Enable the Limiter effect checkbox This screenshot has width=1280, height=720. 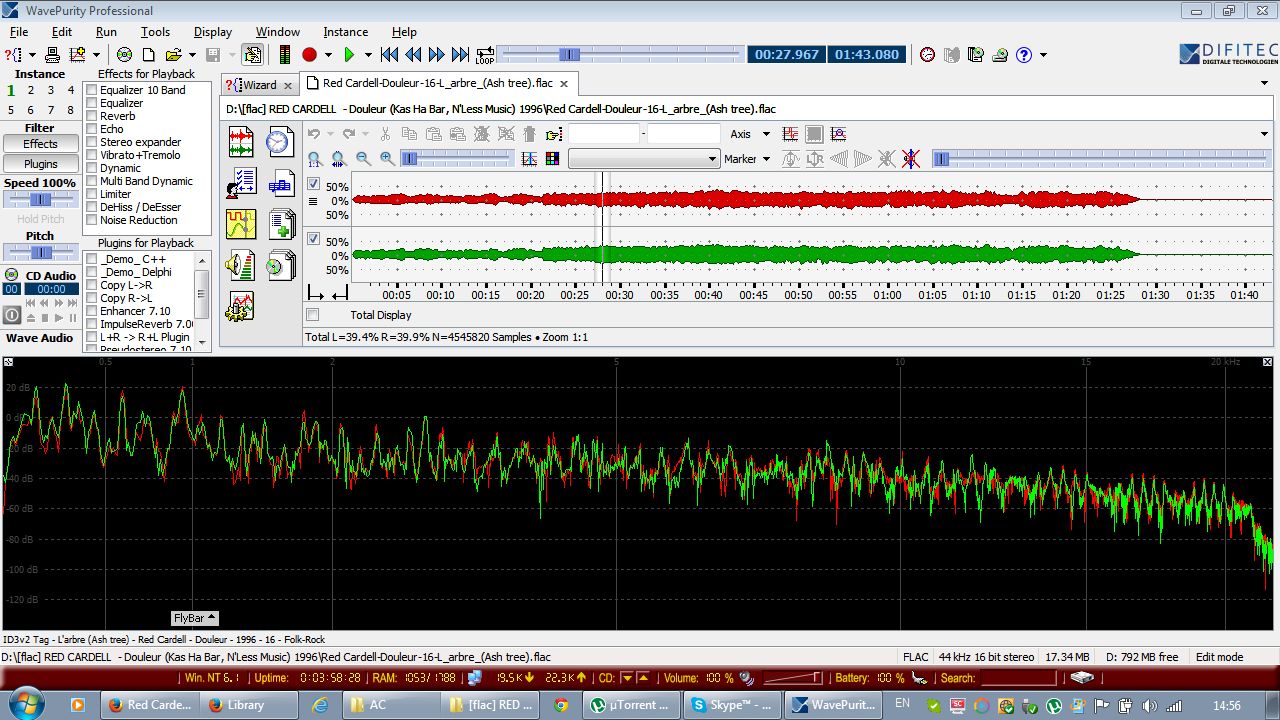point(92,194)
